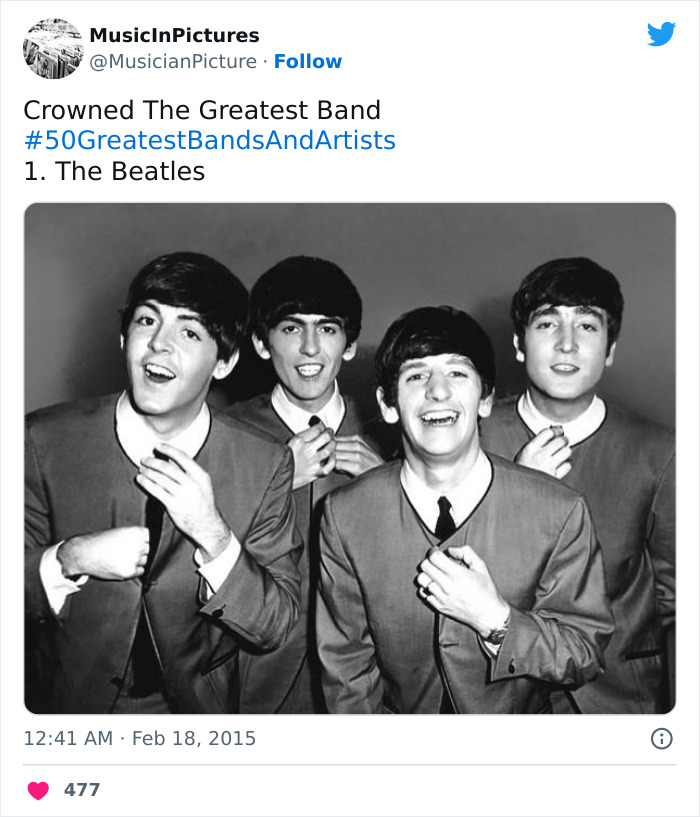Click the front man's black necktie
This screenshot has width=700, height=817.
click(445, 520)
